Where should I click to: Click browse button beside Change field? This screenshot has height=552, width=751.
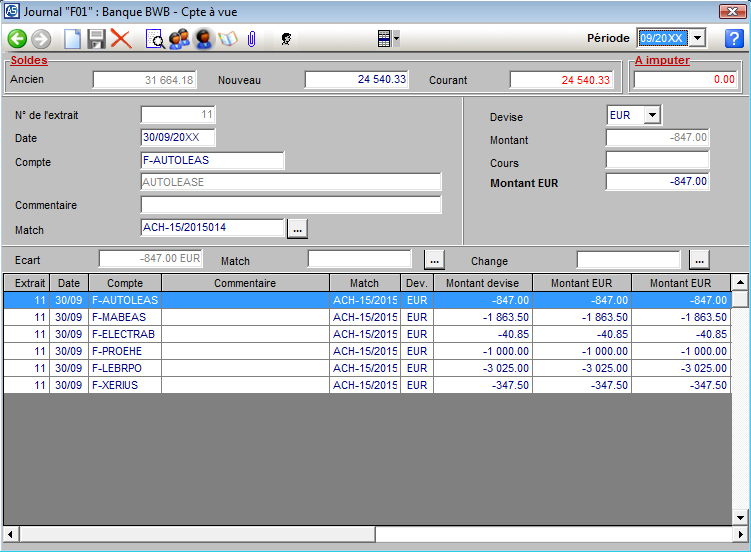(699, 260)
